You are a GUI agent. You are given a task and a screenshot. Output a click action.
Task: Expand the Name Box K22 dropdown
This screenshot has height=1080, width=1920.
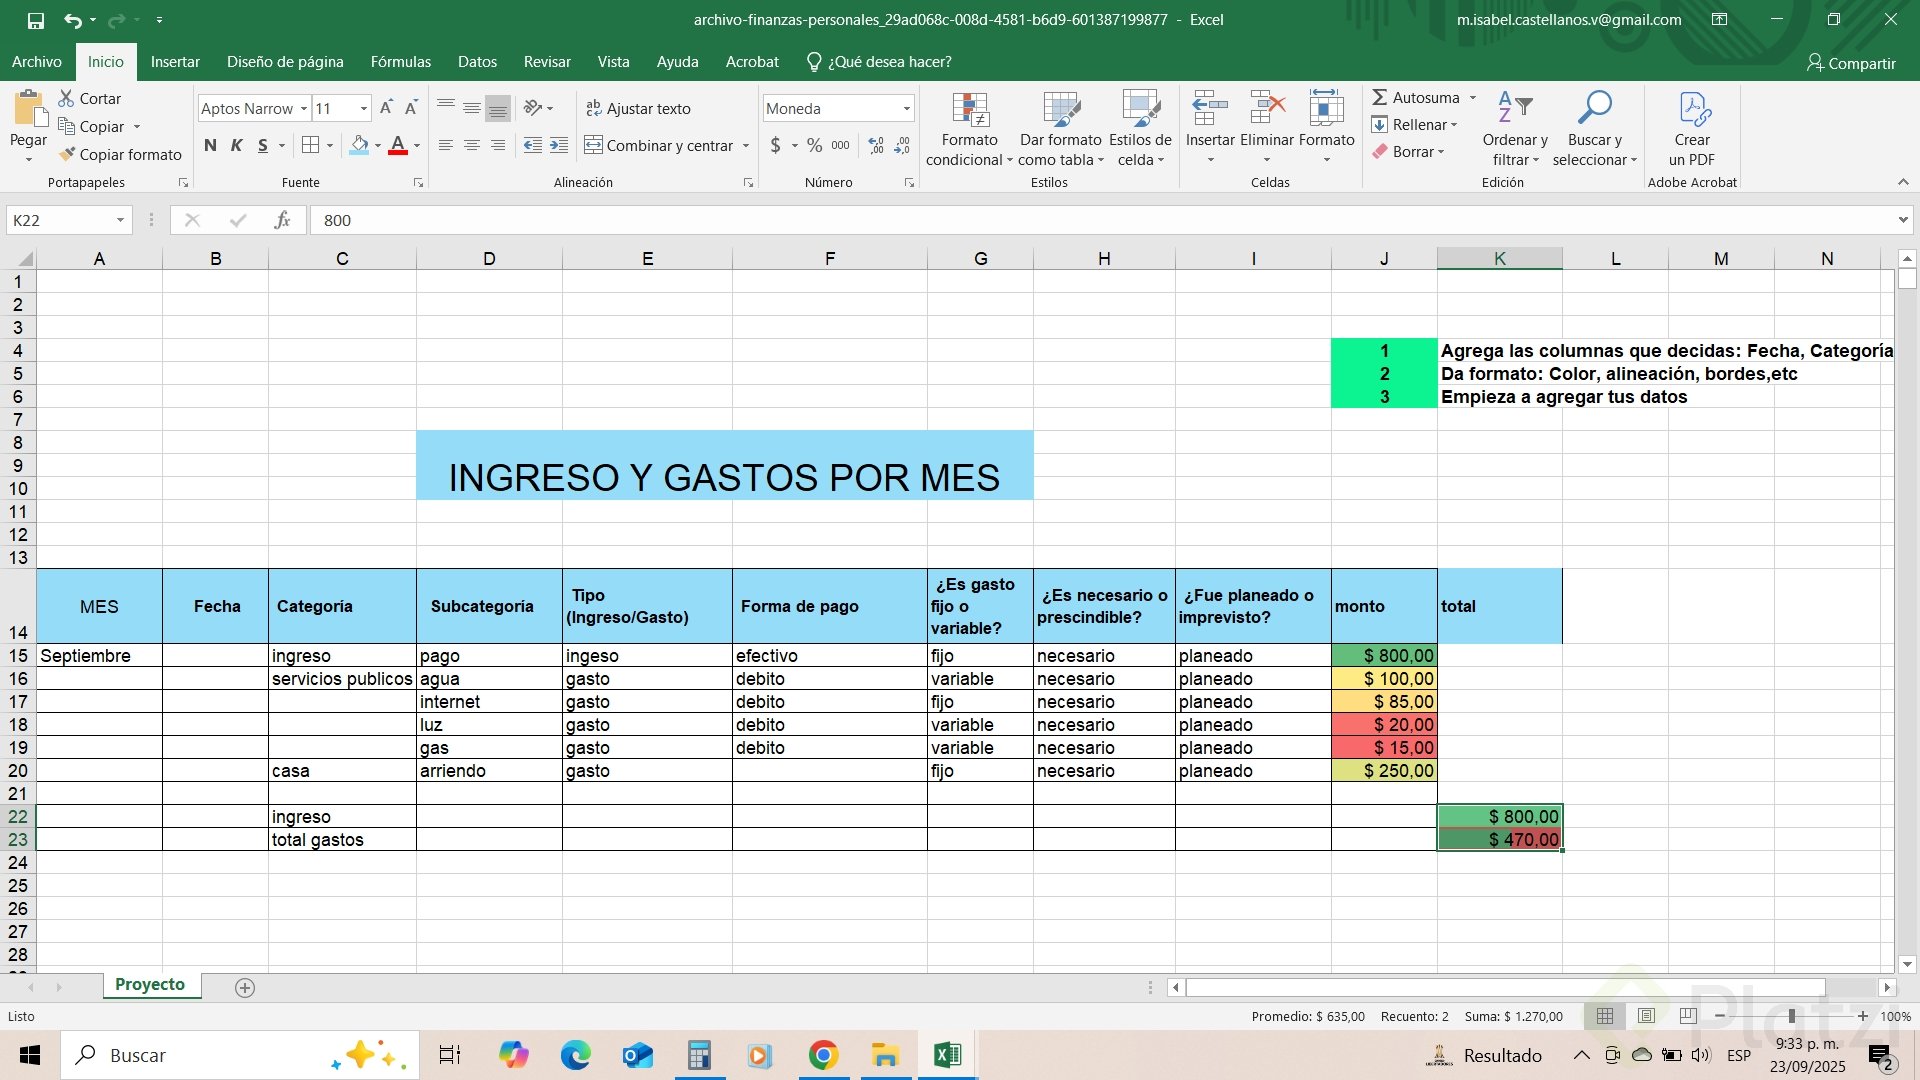pos(120,220)
